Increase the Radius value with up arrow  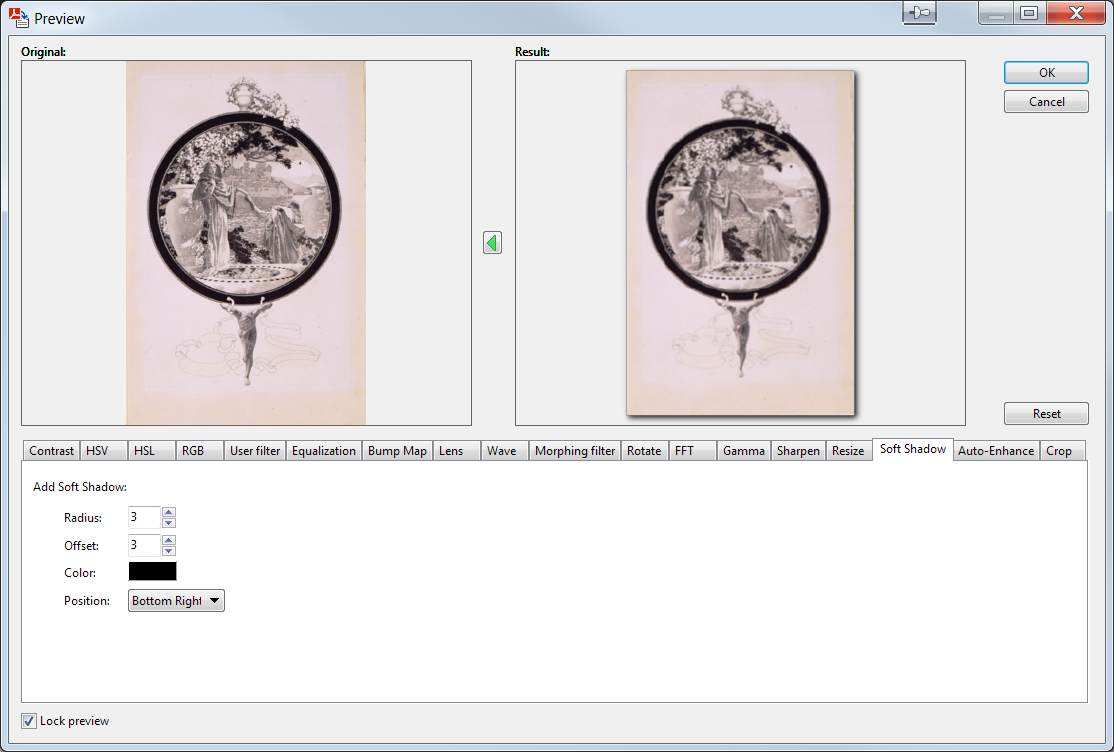[x=168, y=512]
